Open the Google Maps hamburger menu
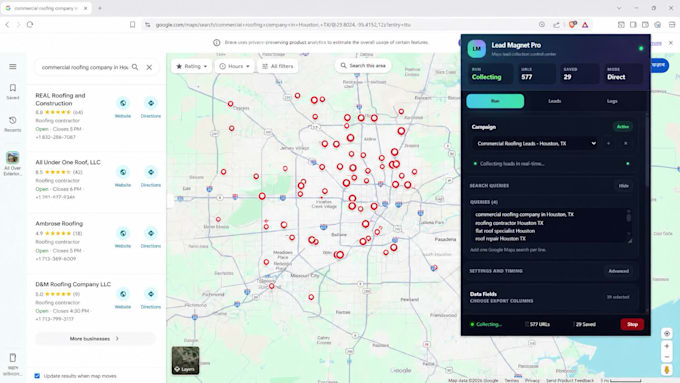This screenshot has width=680, height=383. click(13, 66)
